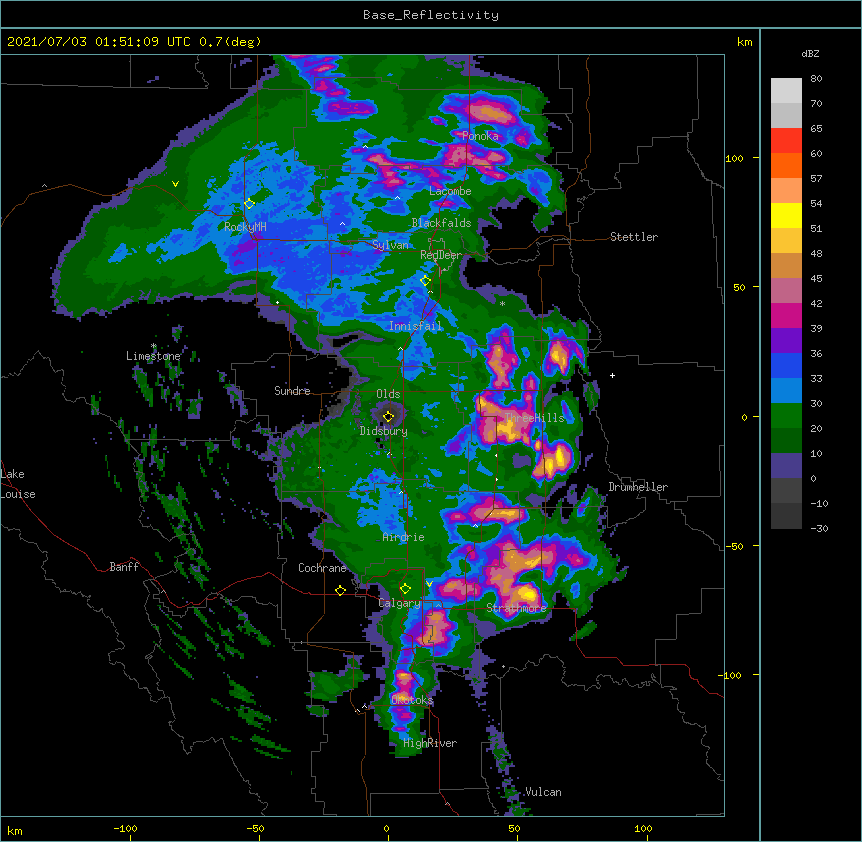
Task: Click the RockyMH city label
Action: click(x=245, y=227)
